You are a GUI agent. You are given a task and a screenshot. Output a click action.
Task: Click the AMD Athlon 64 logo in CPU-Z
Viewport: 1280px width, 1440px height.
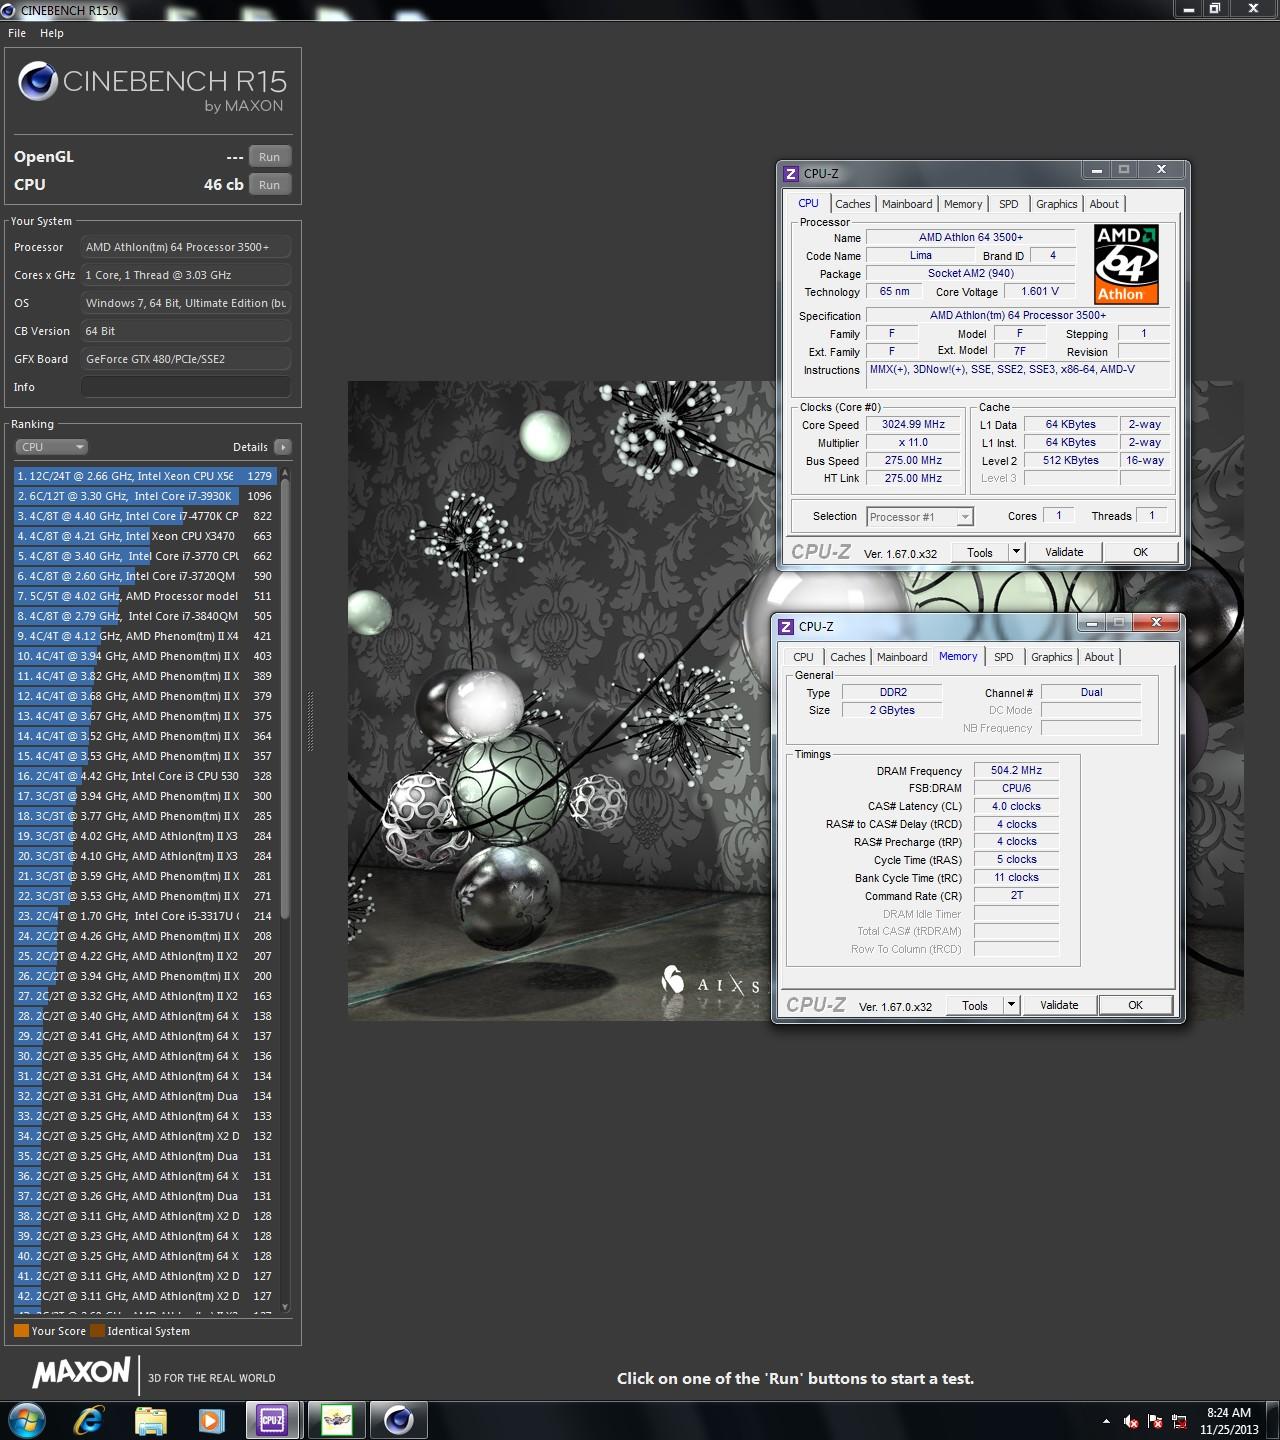pos(1126,264)
